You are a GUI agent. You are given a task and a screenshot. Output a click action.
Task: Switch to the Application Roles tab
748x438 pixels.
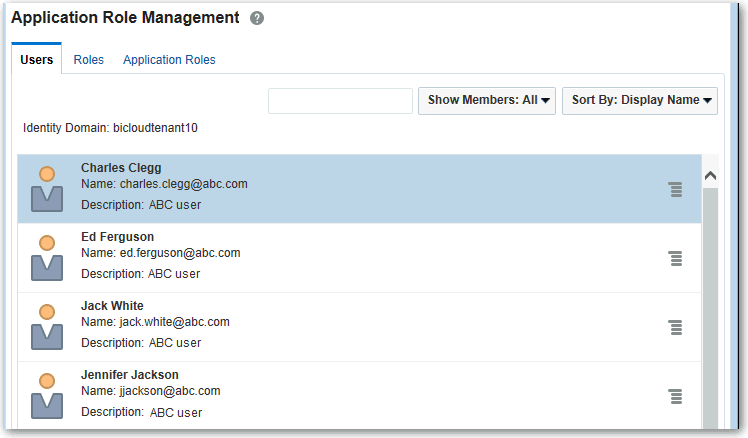pyautogui.click(x=169, y=60)
